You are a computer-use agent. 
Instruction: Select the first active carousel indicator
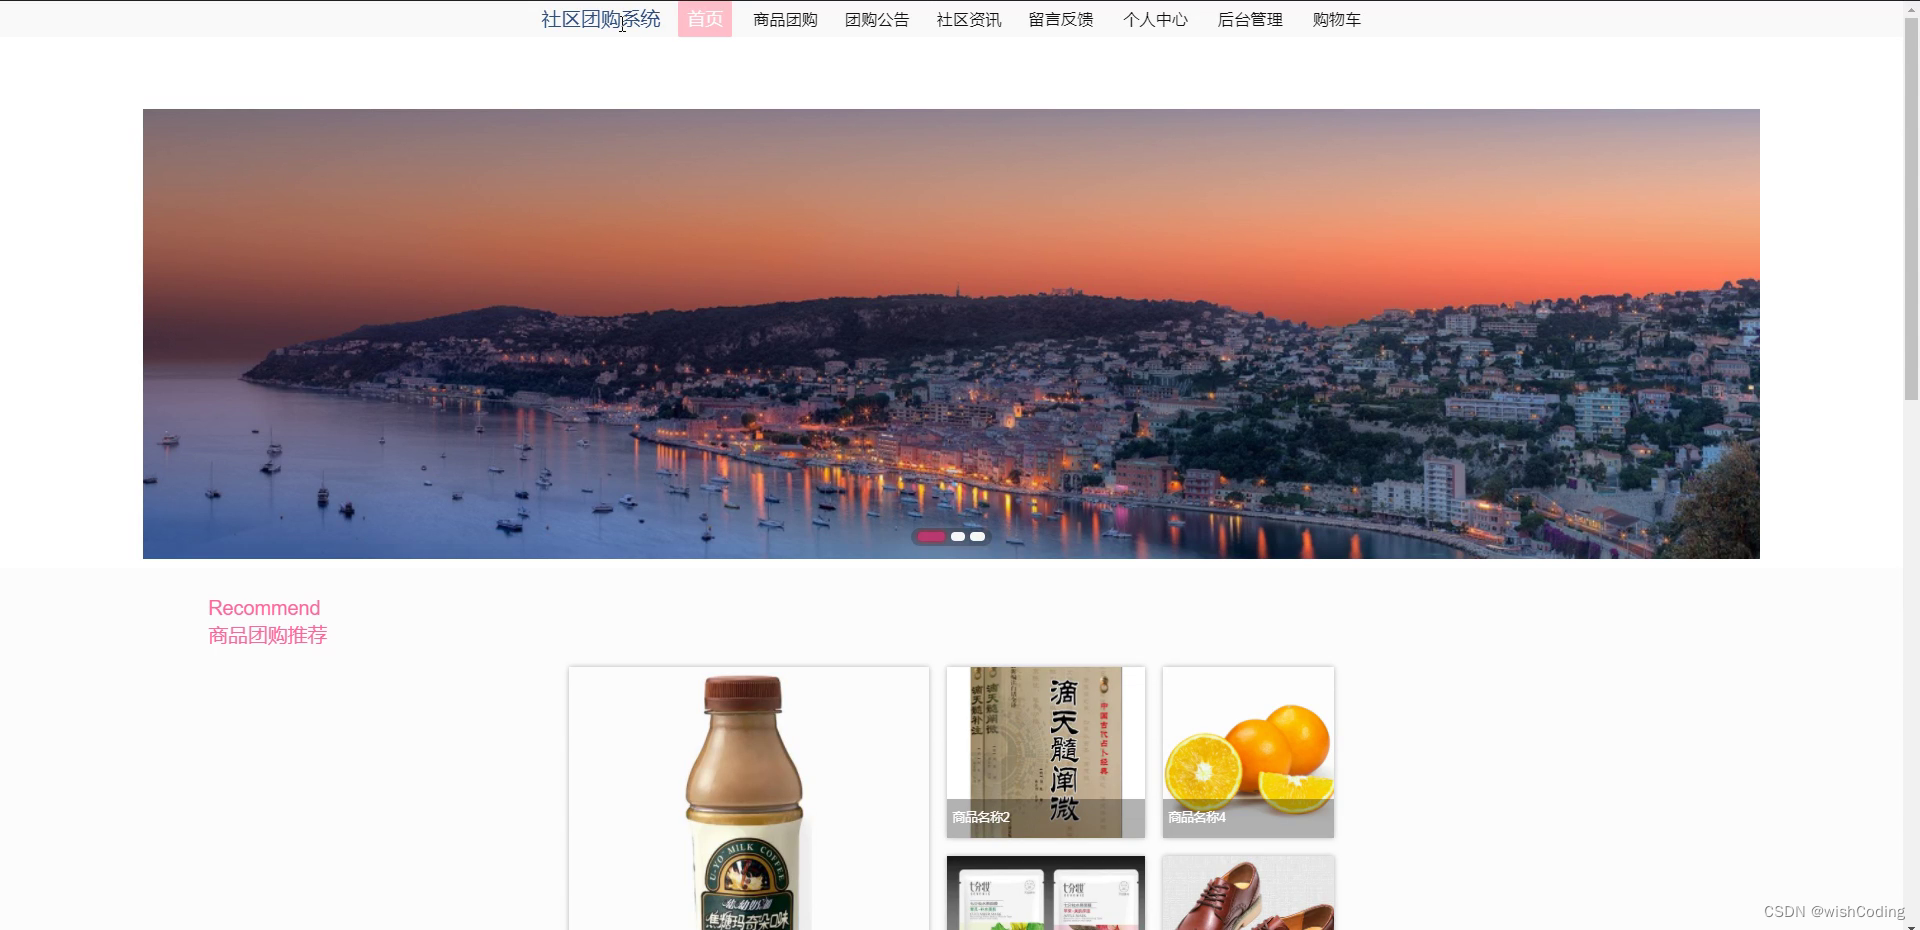931,537
